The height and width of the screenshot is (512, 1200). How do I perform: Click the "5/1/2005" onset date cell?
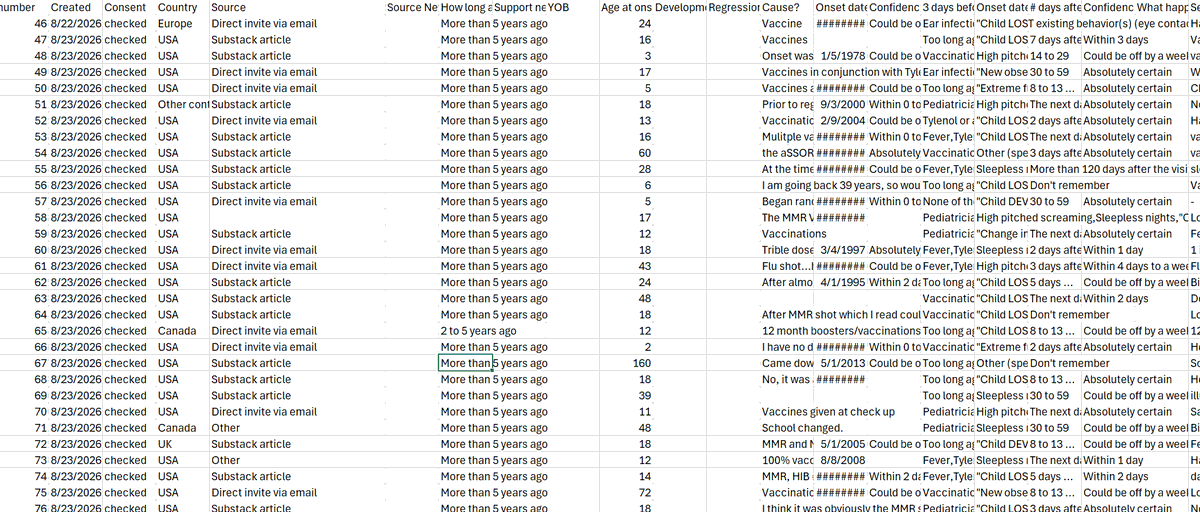[841, 444]
